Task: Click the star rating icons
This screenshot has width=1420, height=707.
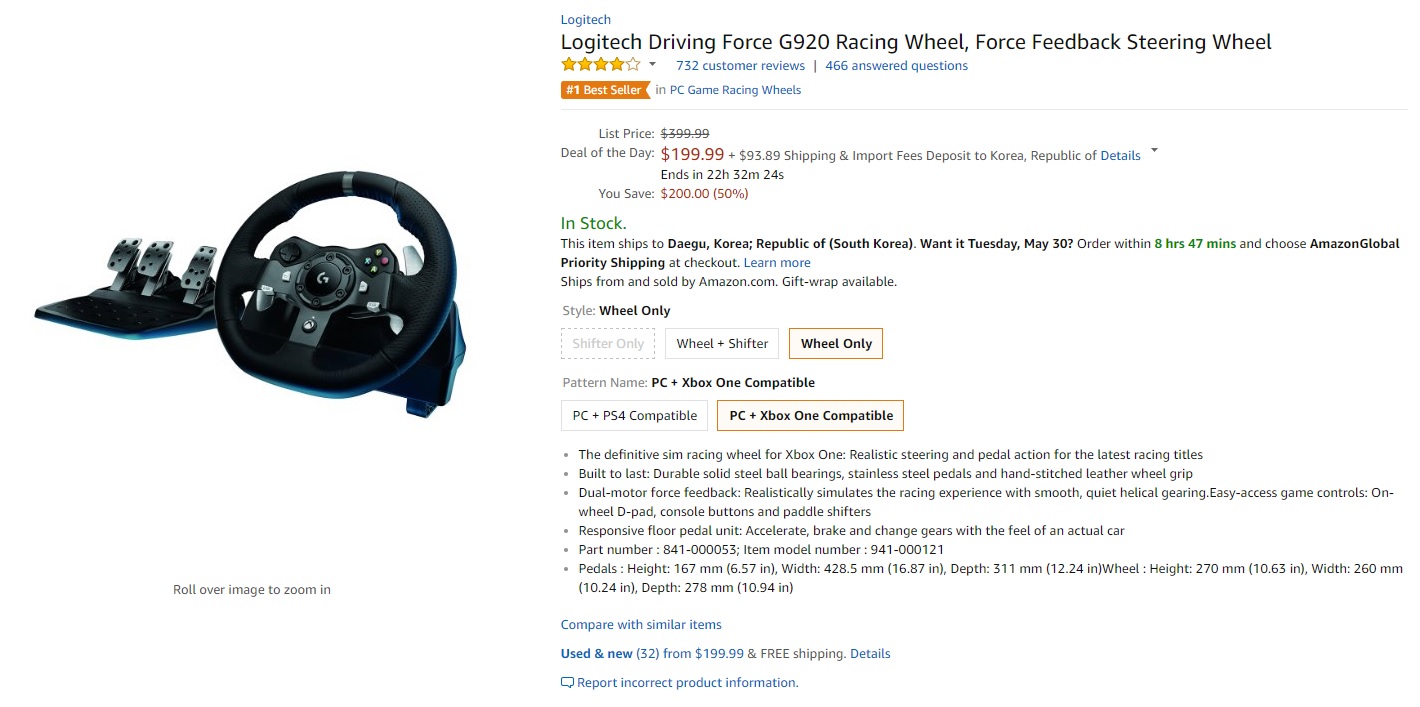Action: tap(600, 65)
